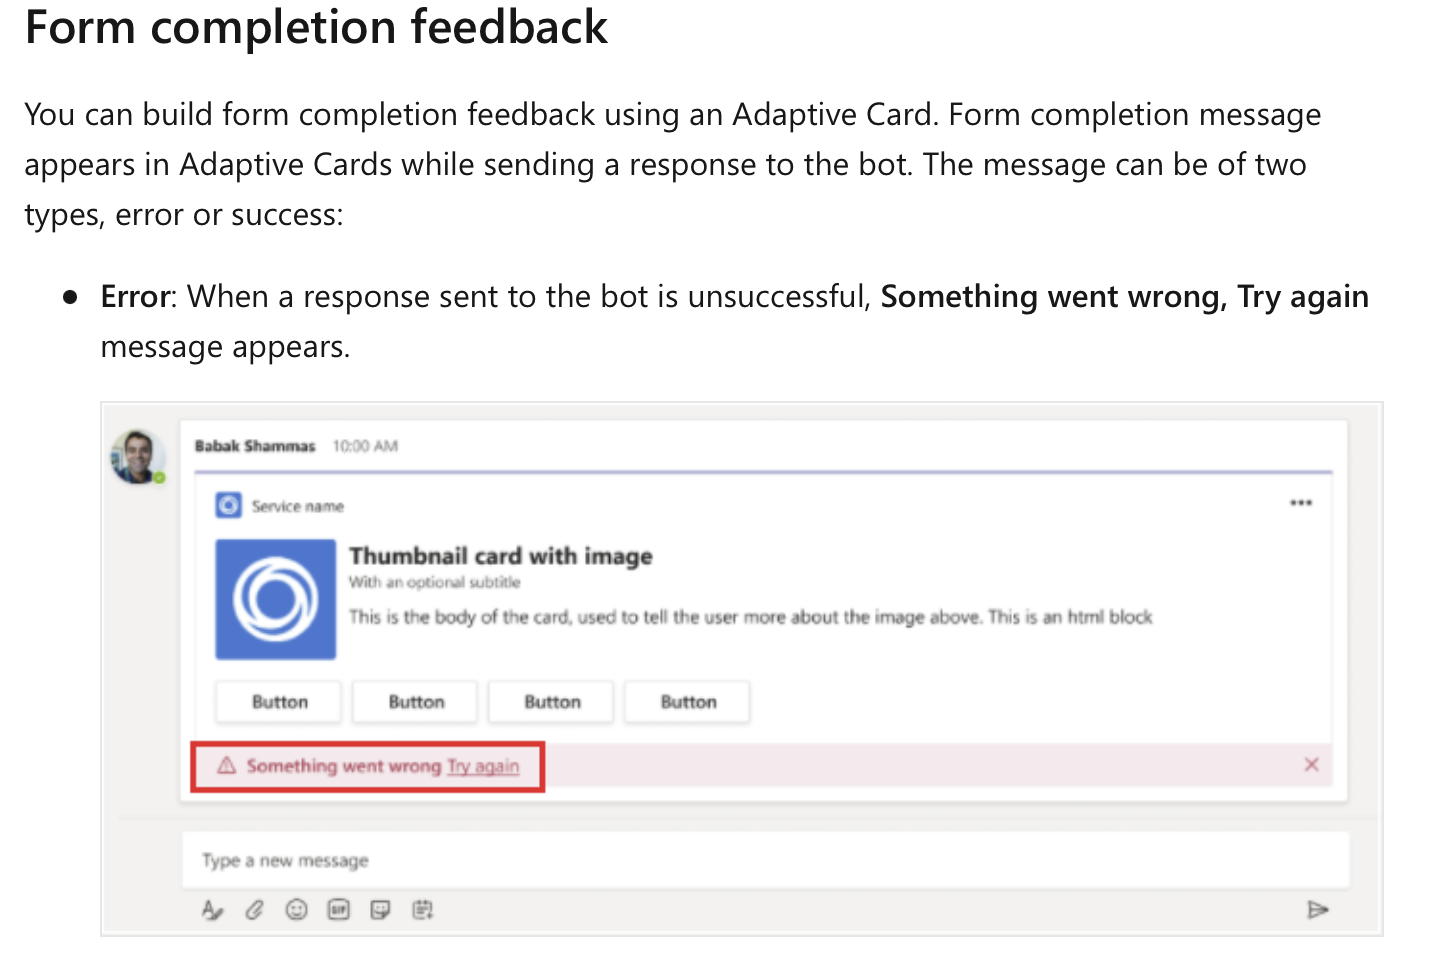Send the message with the arrow icon
The image size is (1436, 978).
tap(1318, 910)
